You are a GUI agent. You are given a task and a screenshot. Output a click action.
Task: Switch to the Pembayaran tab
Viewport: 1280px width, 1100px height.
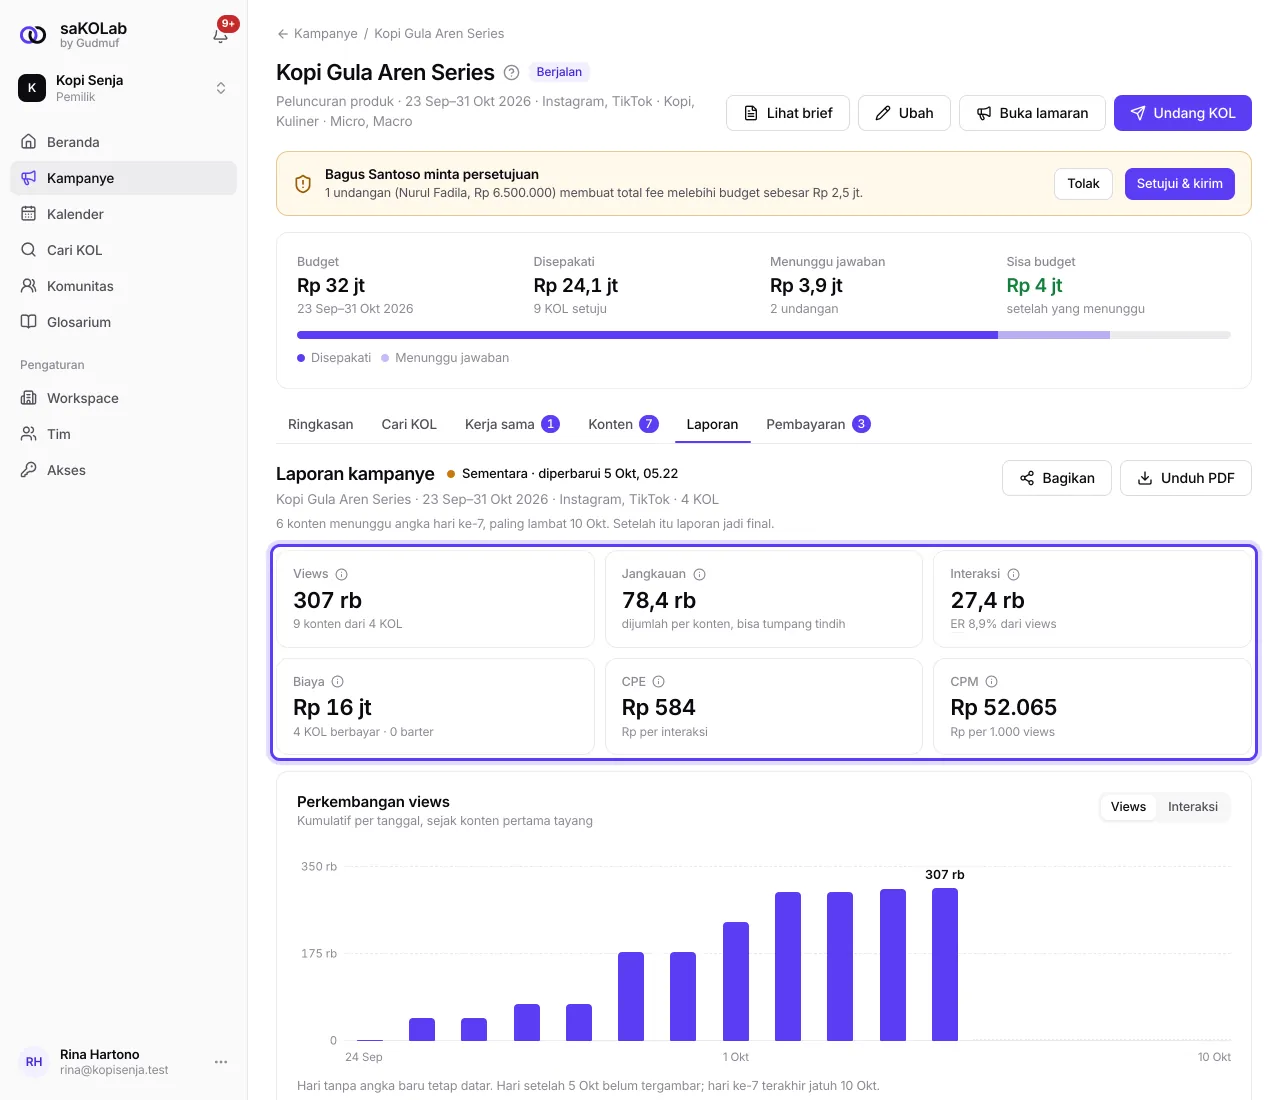818,425
